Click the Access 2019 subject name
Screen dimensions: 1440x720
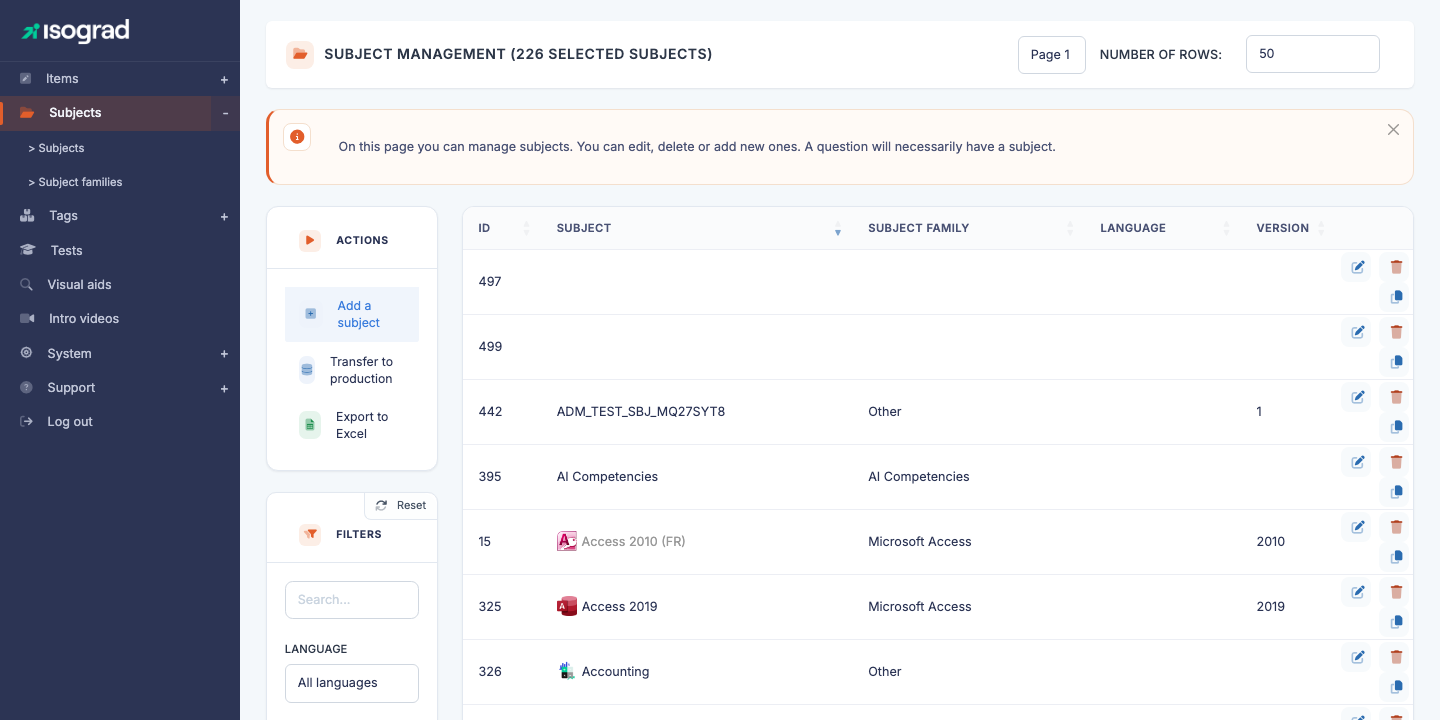click(x=620, y=607)
